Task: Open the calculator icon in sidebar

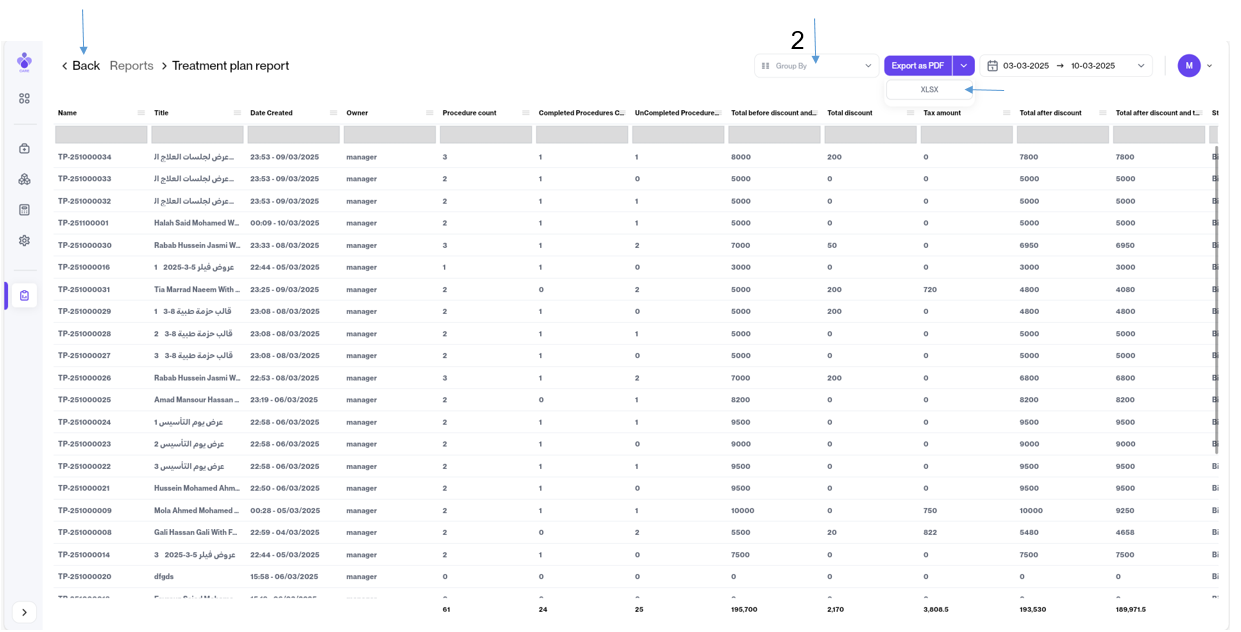Action: click(24, 210)
